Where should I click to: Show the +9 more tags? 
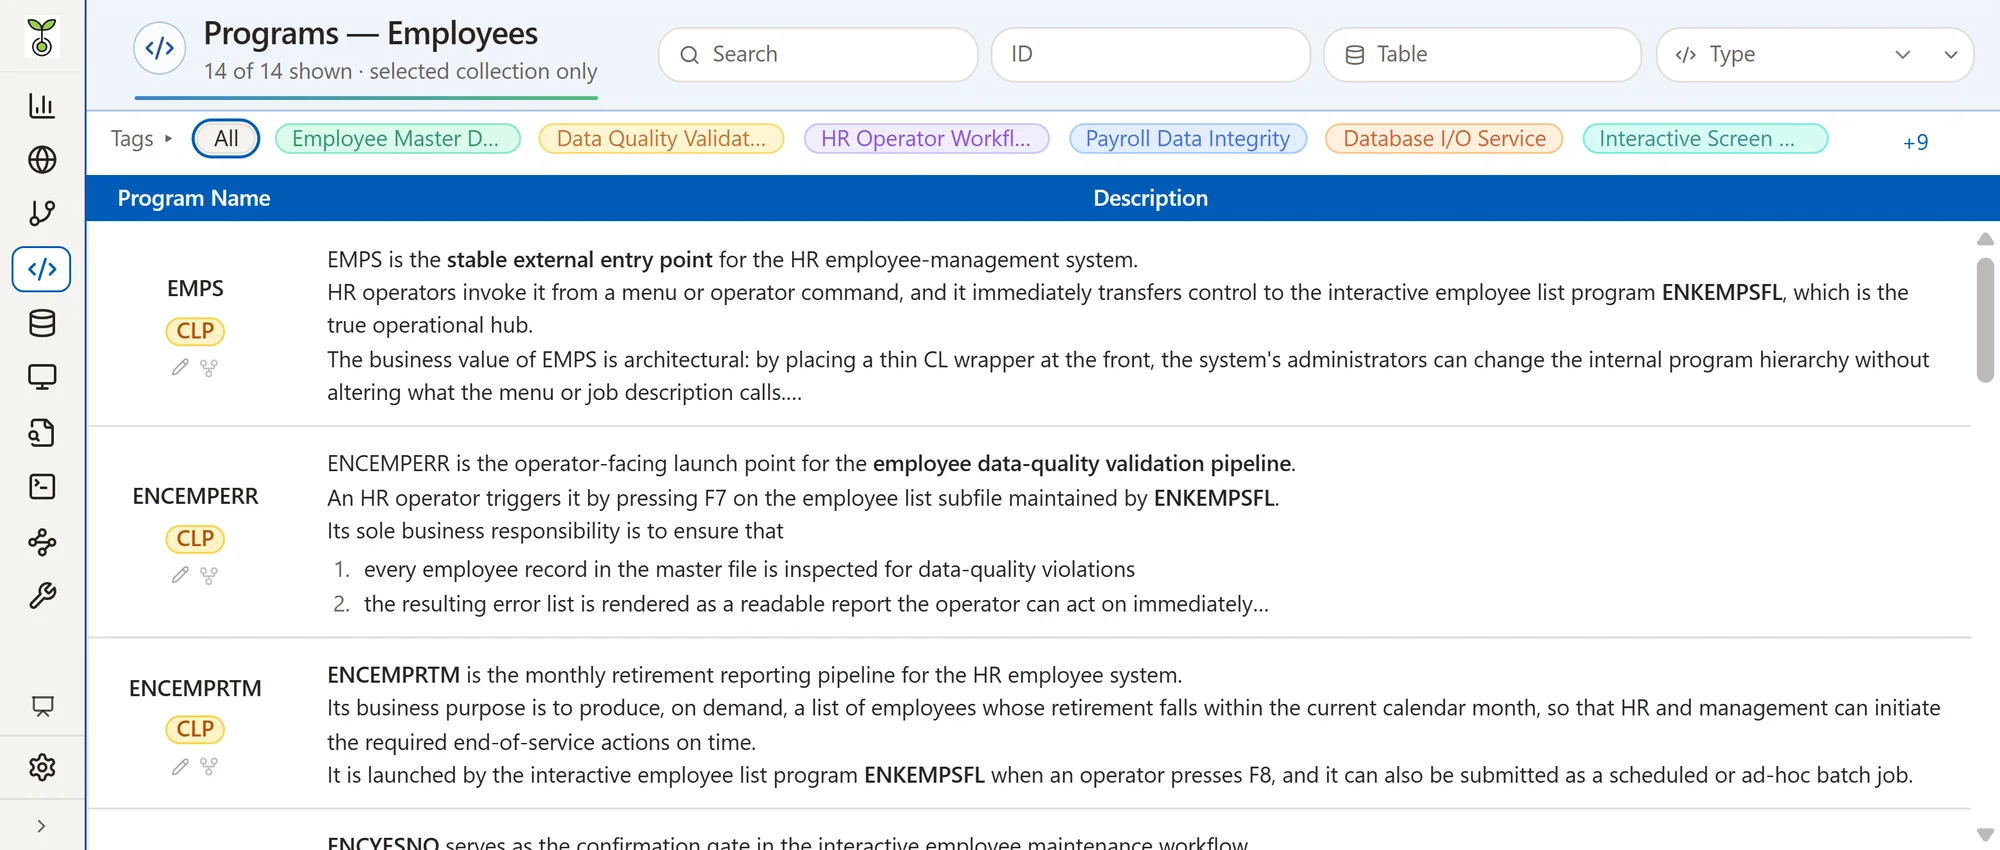(x=1915, y=142)
